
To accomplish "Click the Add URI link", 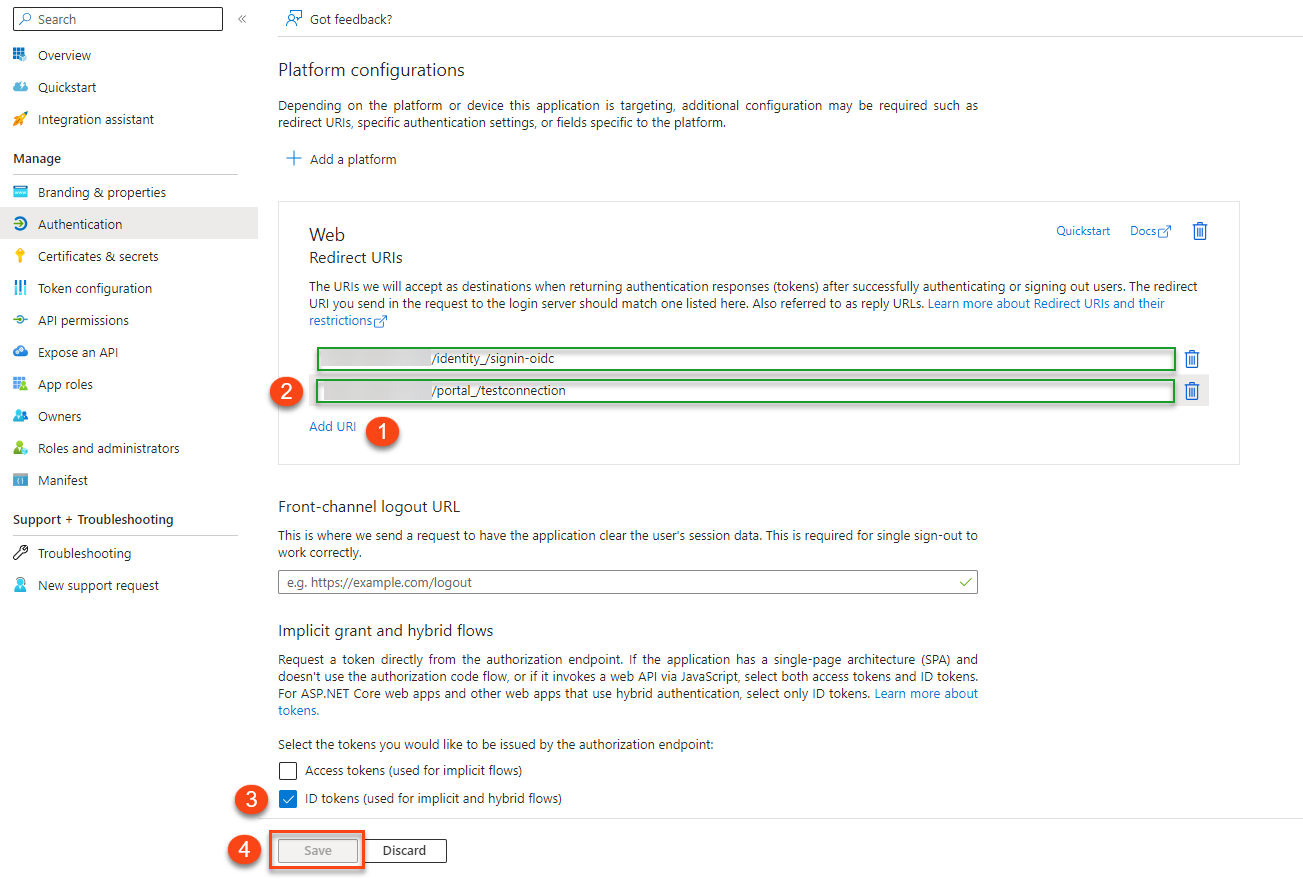I will 332,426.
